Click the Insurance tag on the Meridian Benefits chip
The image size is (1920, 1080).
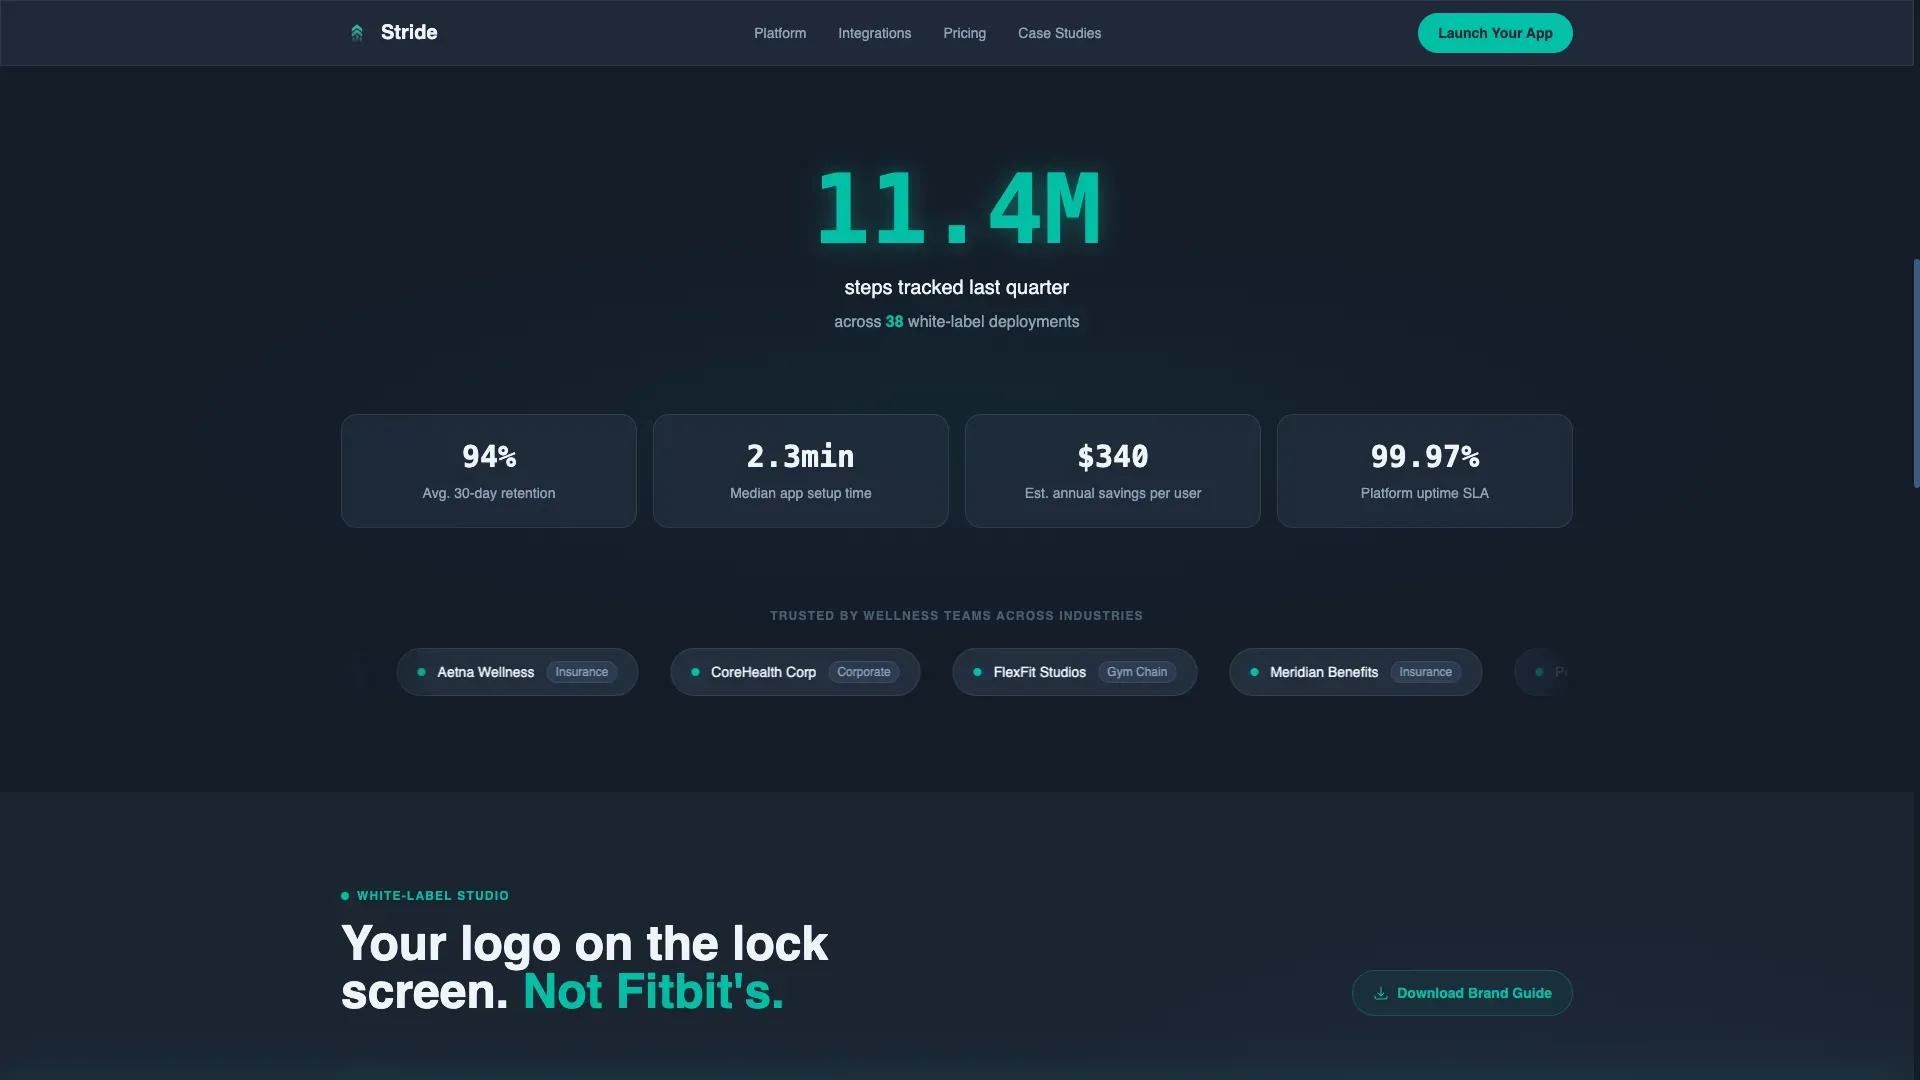[1426, 672]
